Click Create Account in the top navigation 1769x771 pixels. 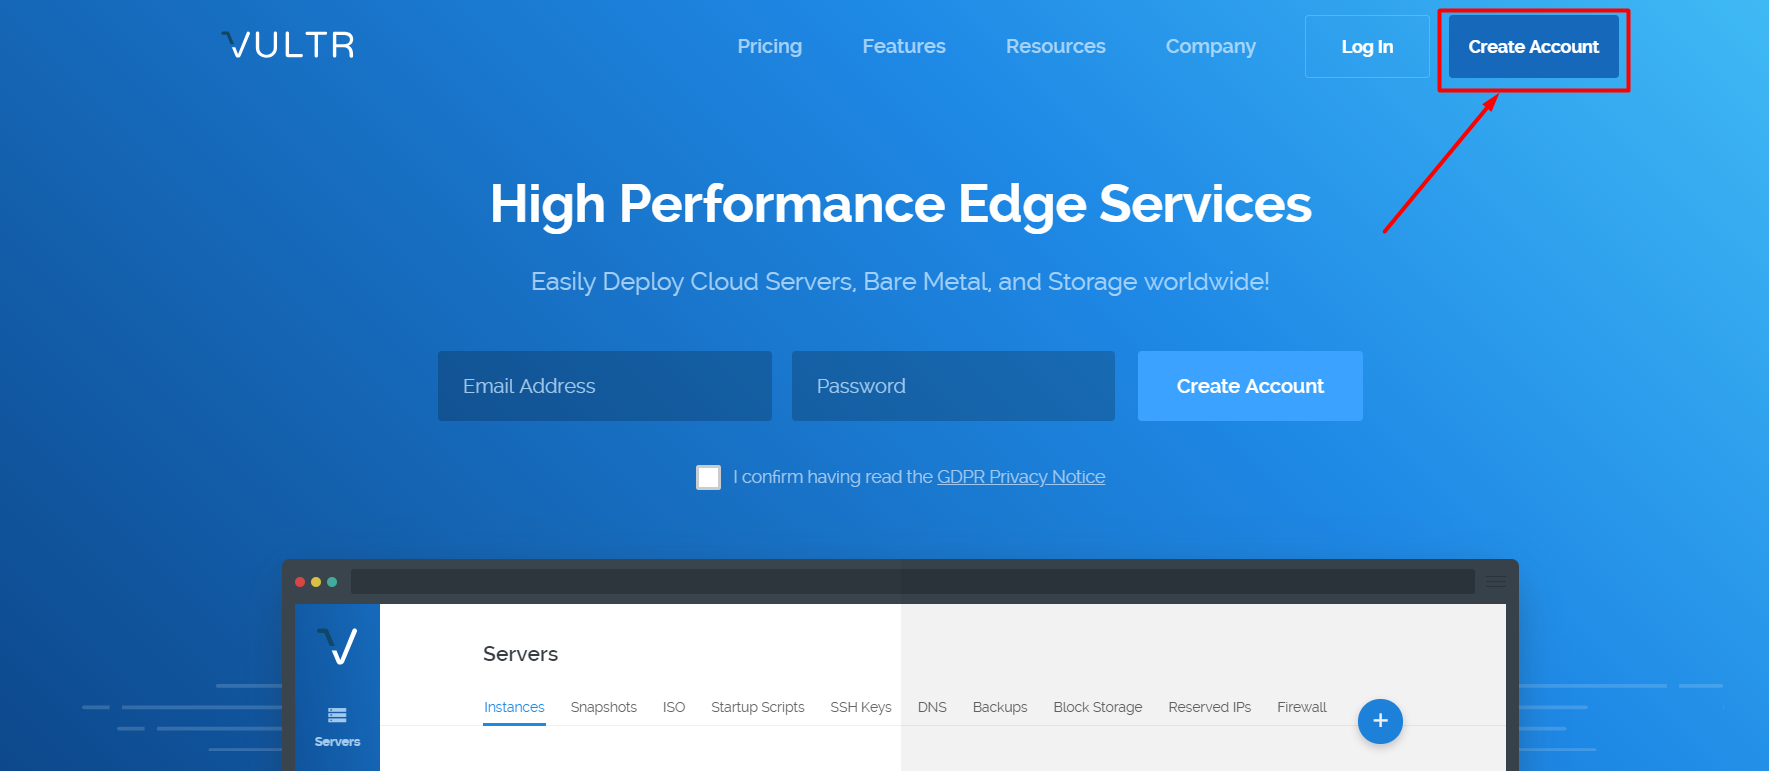pyautogui.click(x=1534, y=46)
